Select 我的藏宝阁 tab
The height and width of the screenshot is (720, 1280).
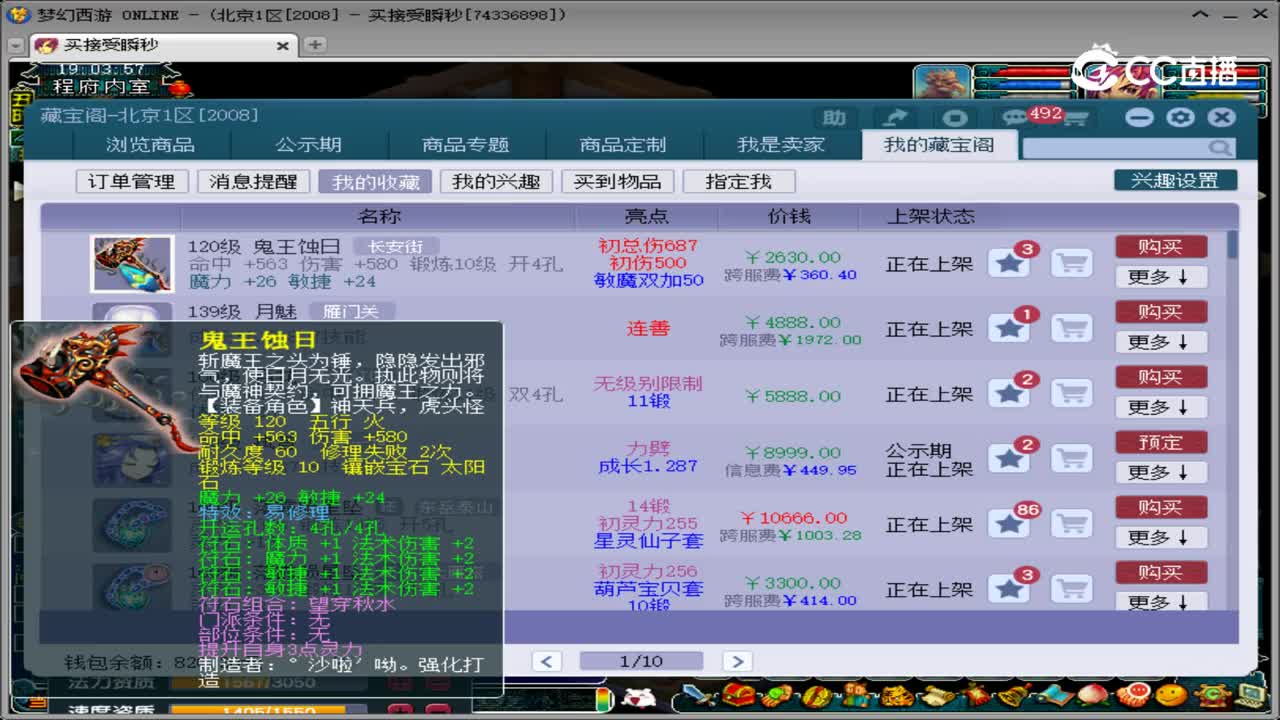tap(939, 145)
